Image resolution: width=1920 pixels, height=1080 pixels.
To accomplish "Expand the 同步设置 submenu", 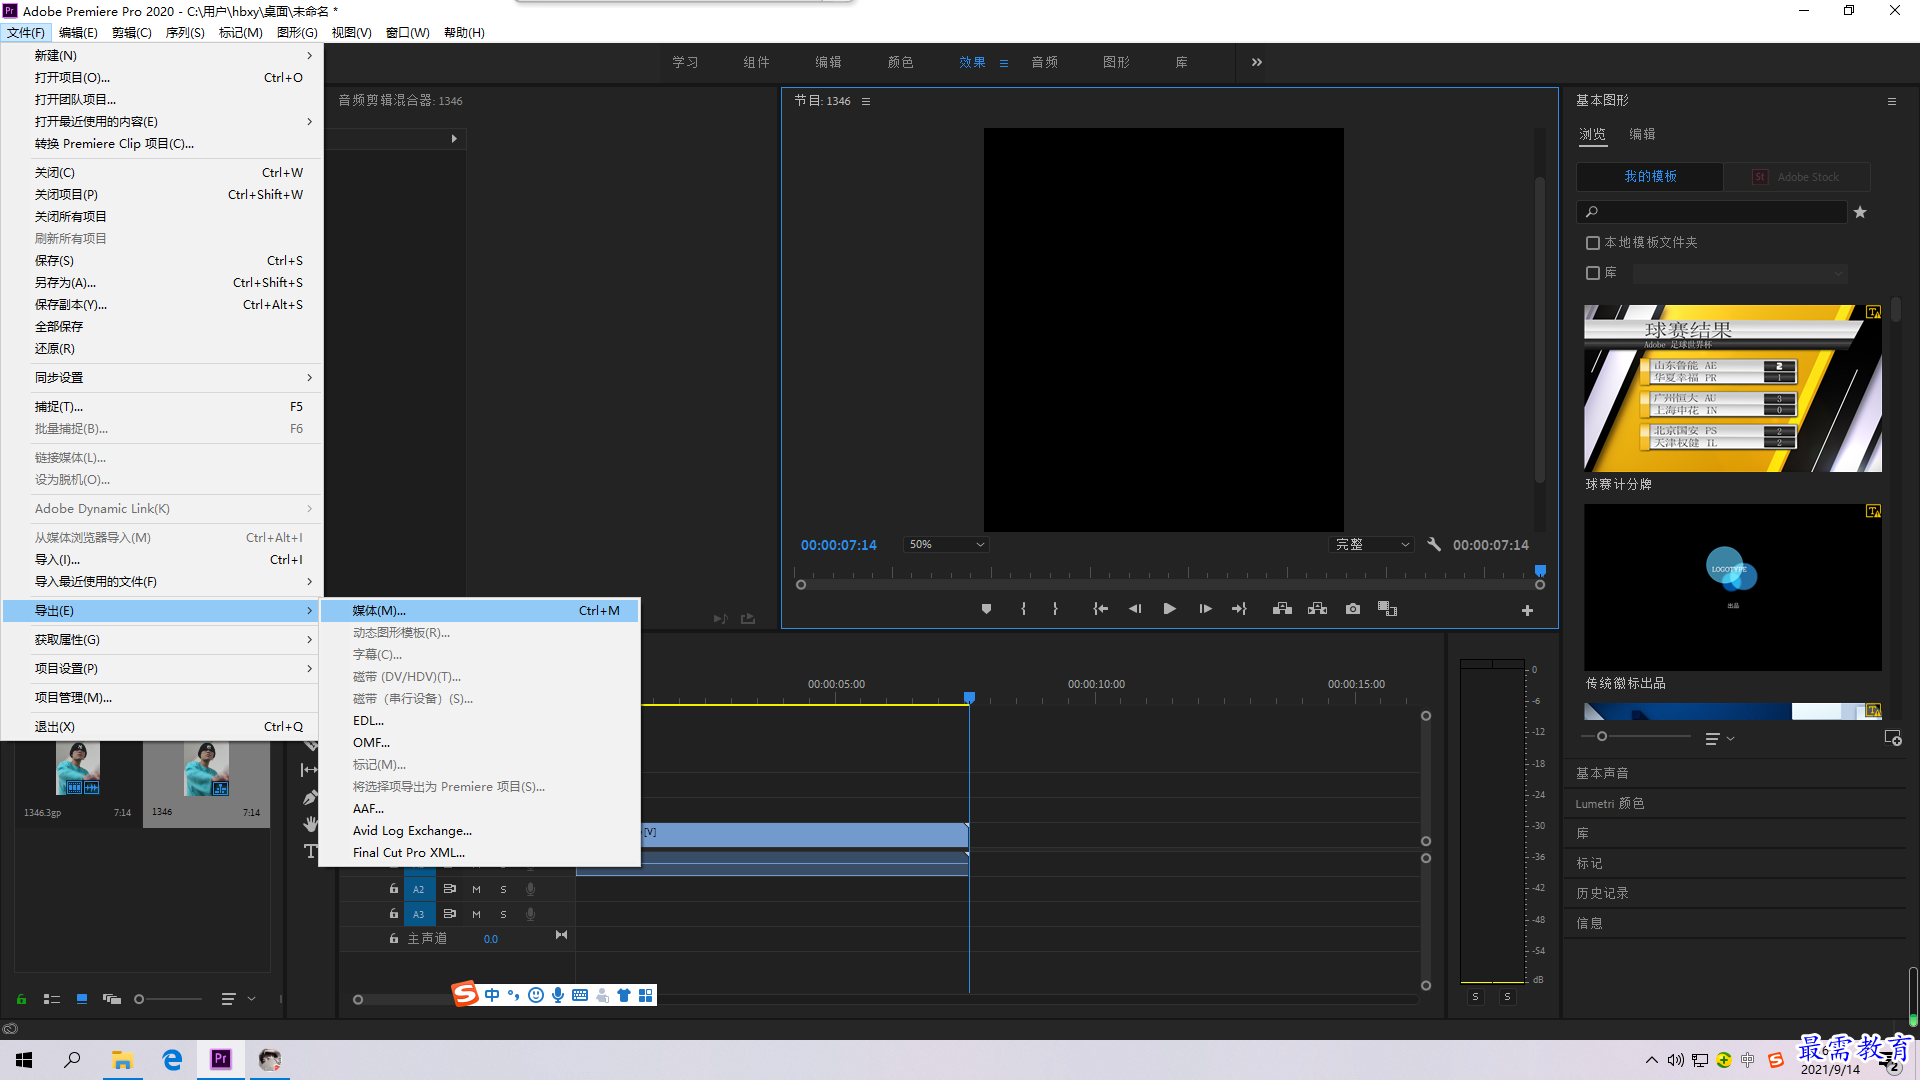I will coord(162,377).
